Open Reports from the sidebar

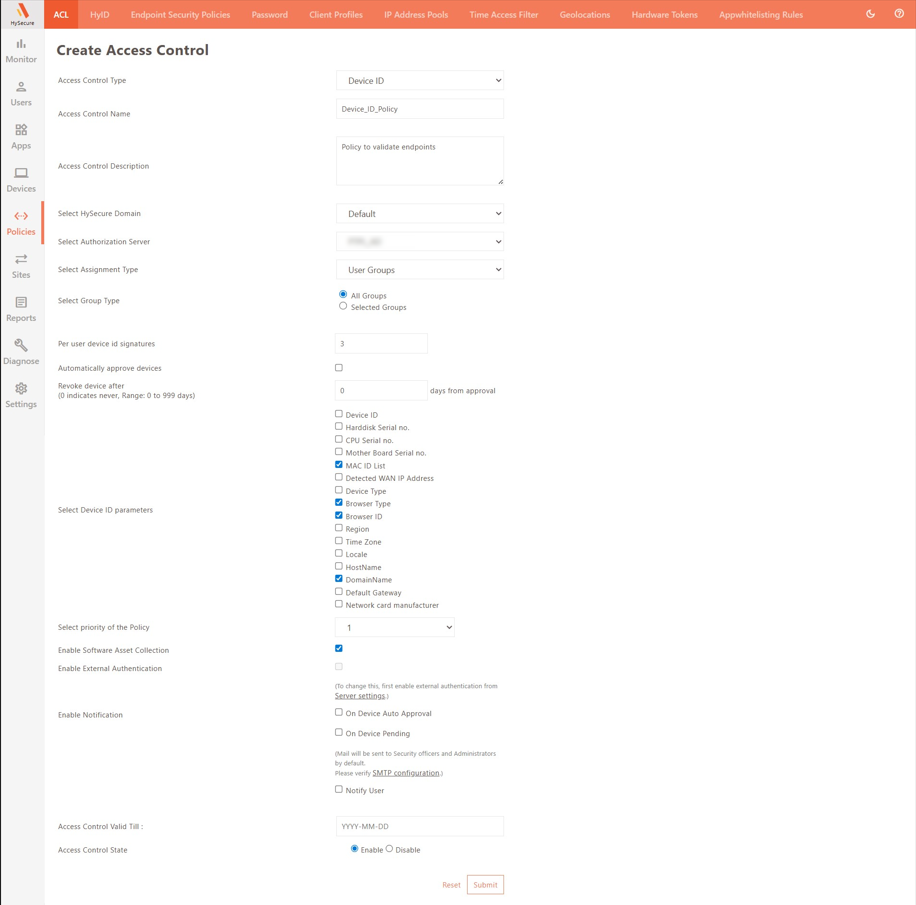click(x=21, y=308)
